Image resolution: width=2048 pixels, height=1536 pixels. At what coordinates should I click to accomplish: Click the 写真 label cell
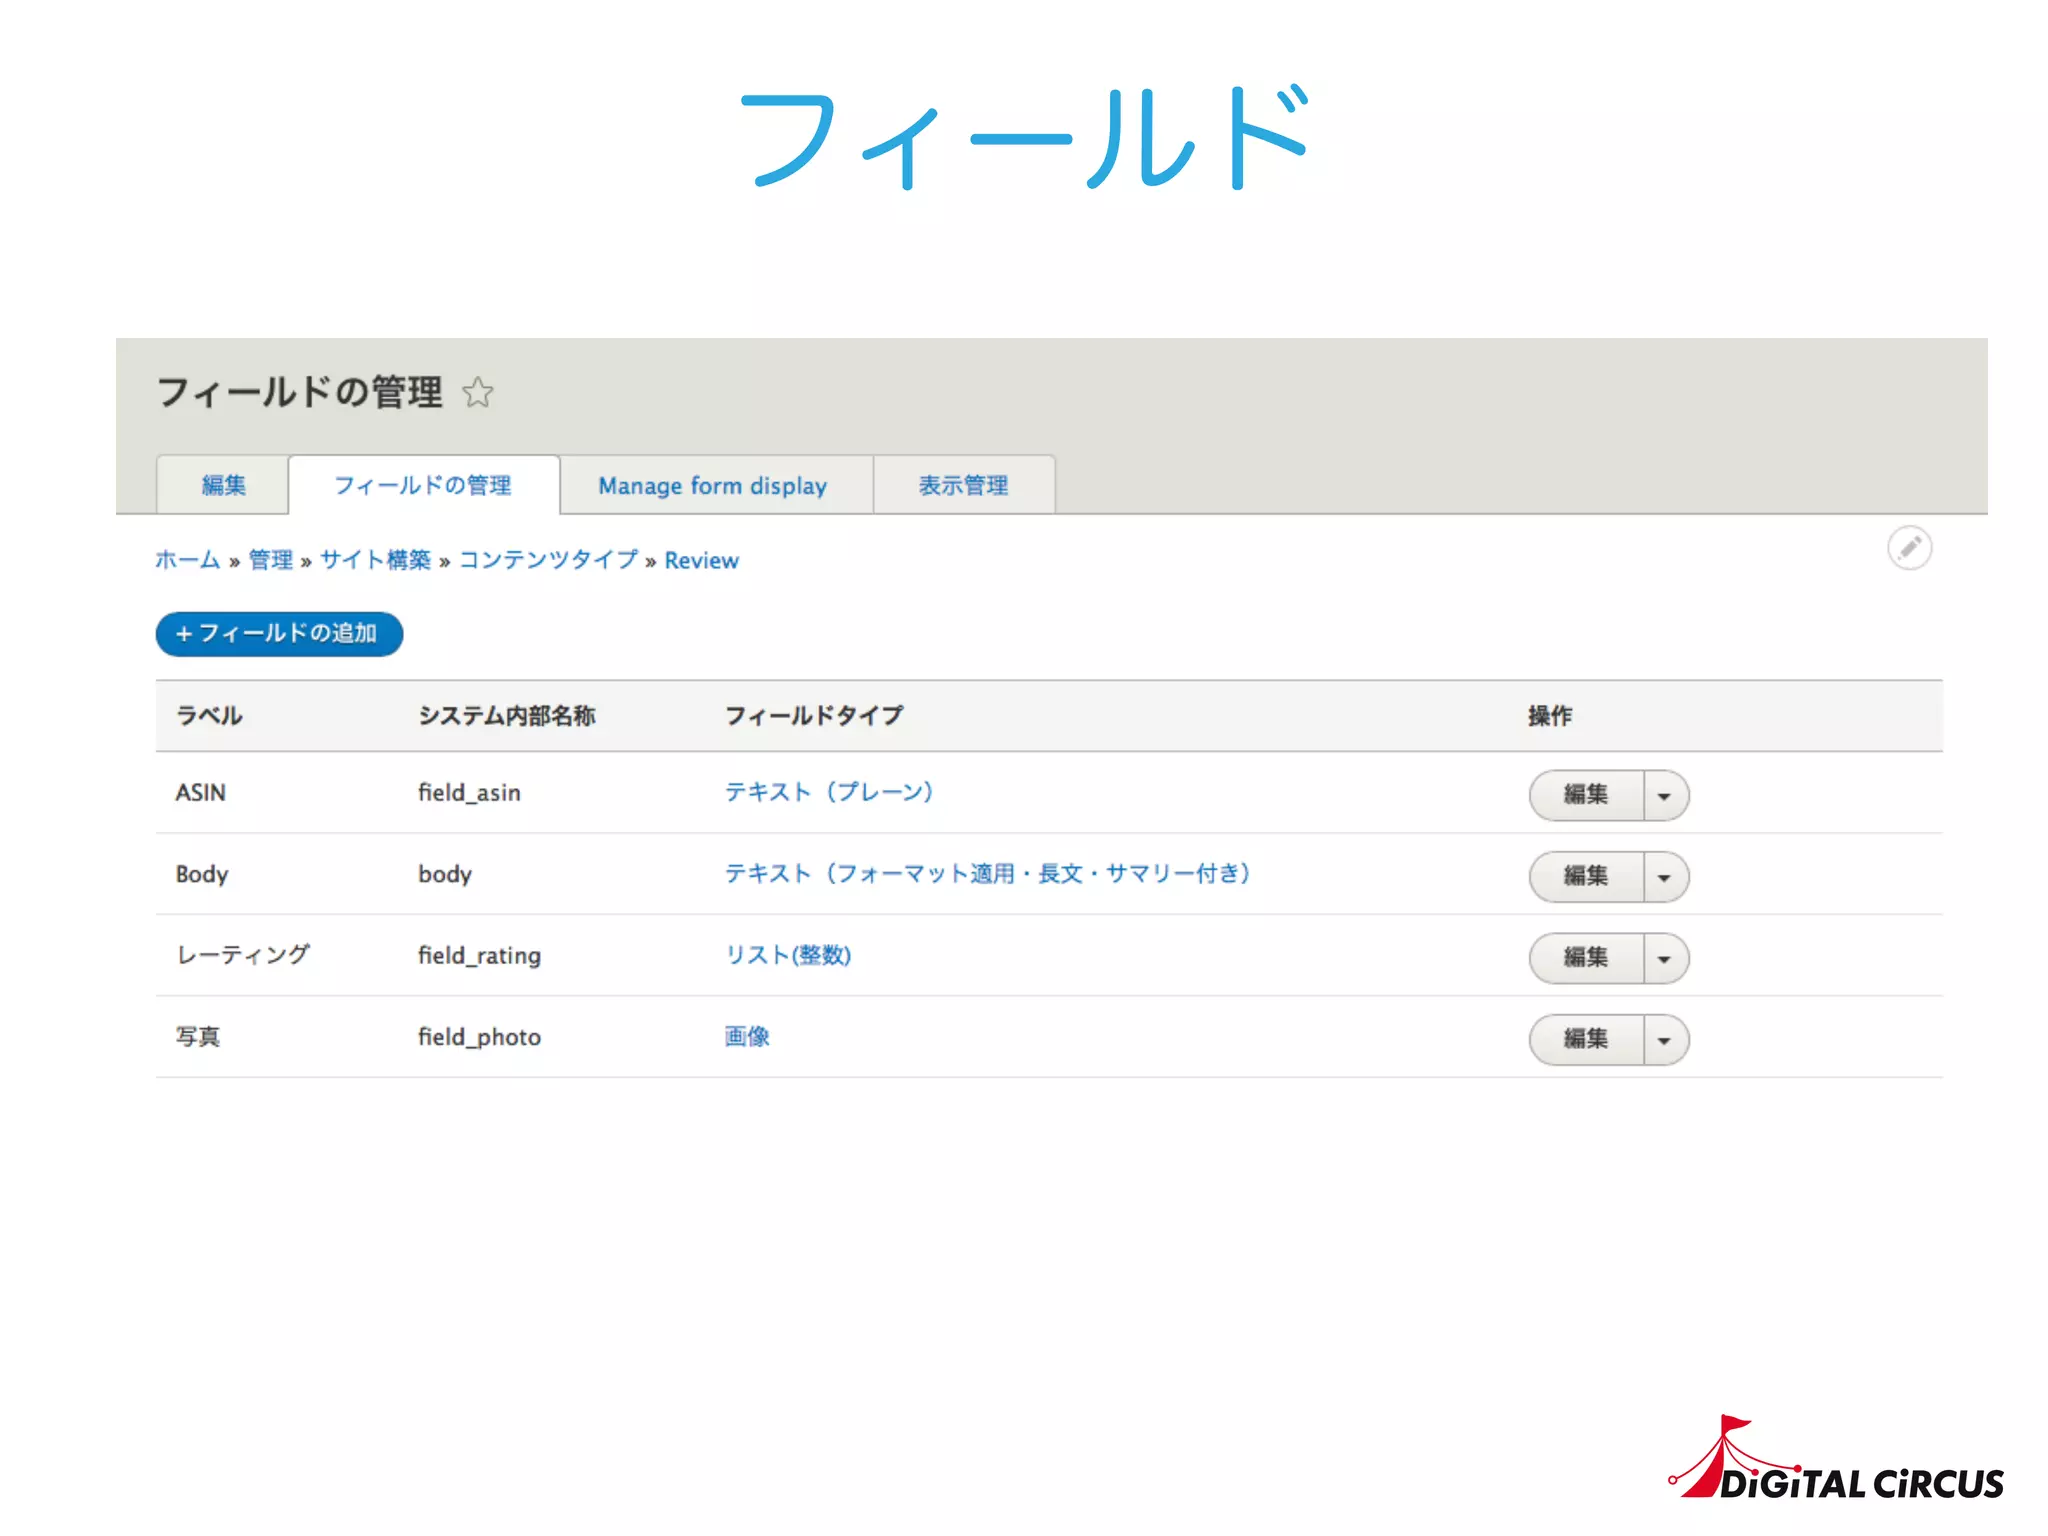(198, 1037)
